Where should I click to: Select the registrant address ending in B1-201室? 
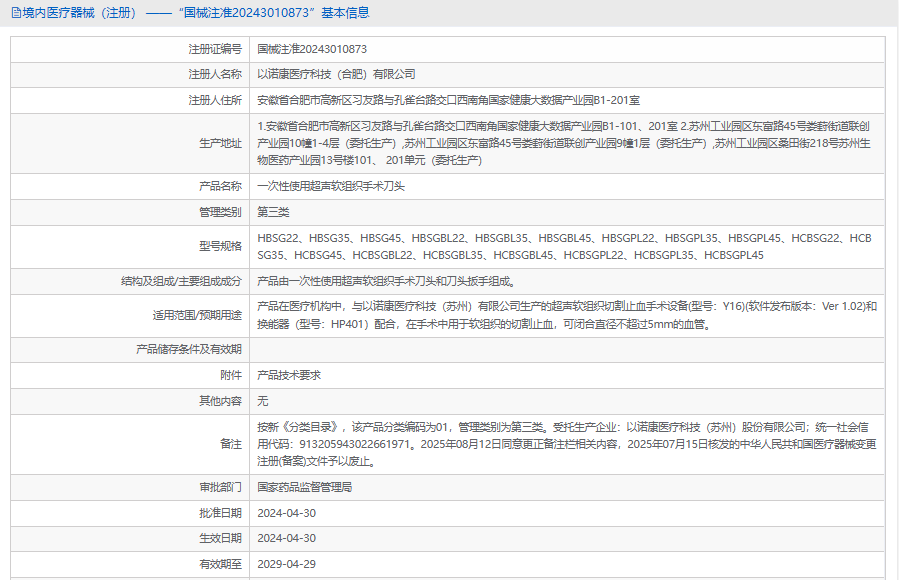[448, 100]
